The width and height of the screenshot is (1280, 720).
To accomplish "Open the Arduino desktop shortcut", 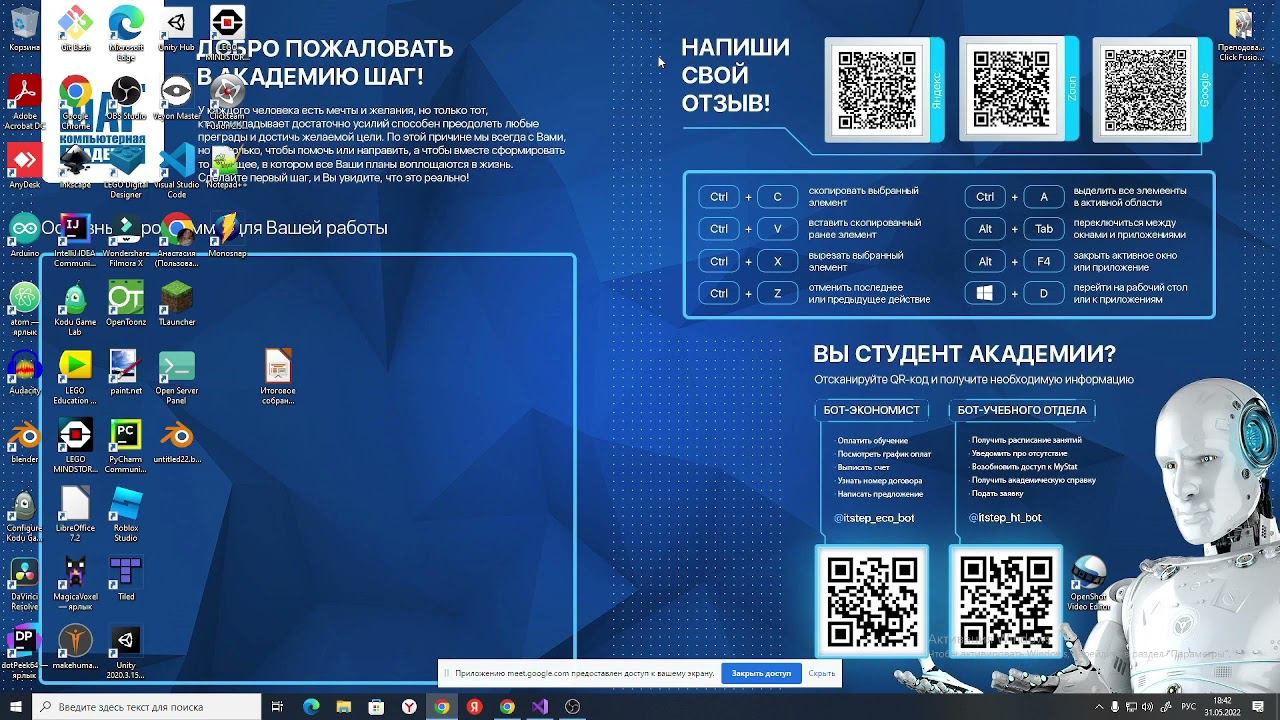I will pyautogui.click(x=24, y=235).
